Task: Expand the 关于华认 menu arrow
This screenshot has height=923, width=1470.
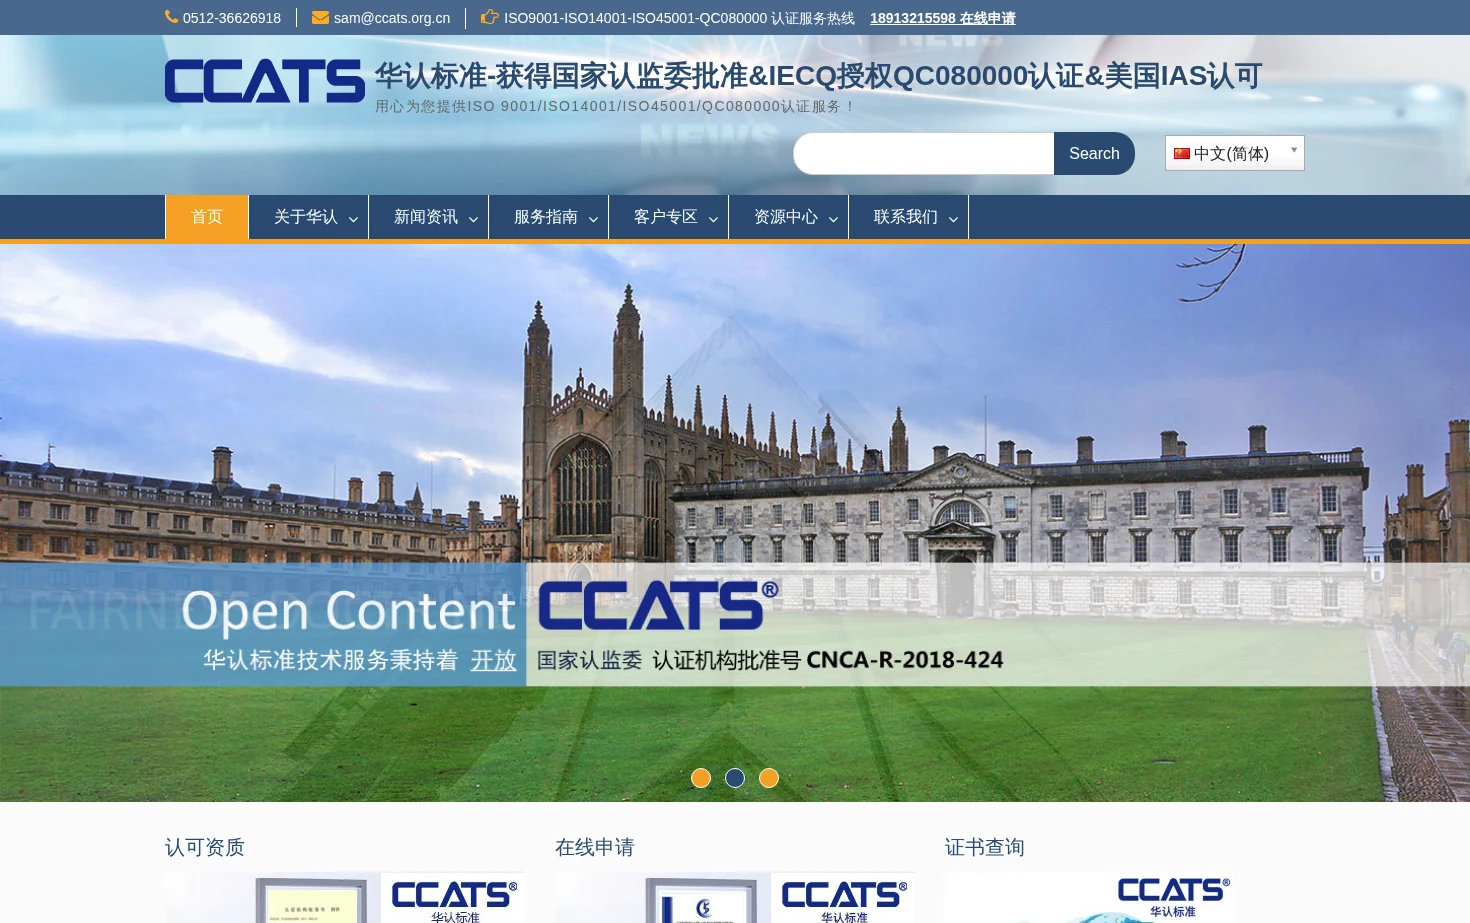Action: 353,219
